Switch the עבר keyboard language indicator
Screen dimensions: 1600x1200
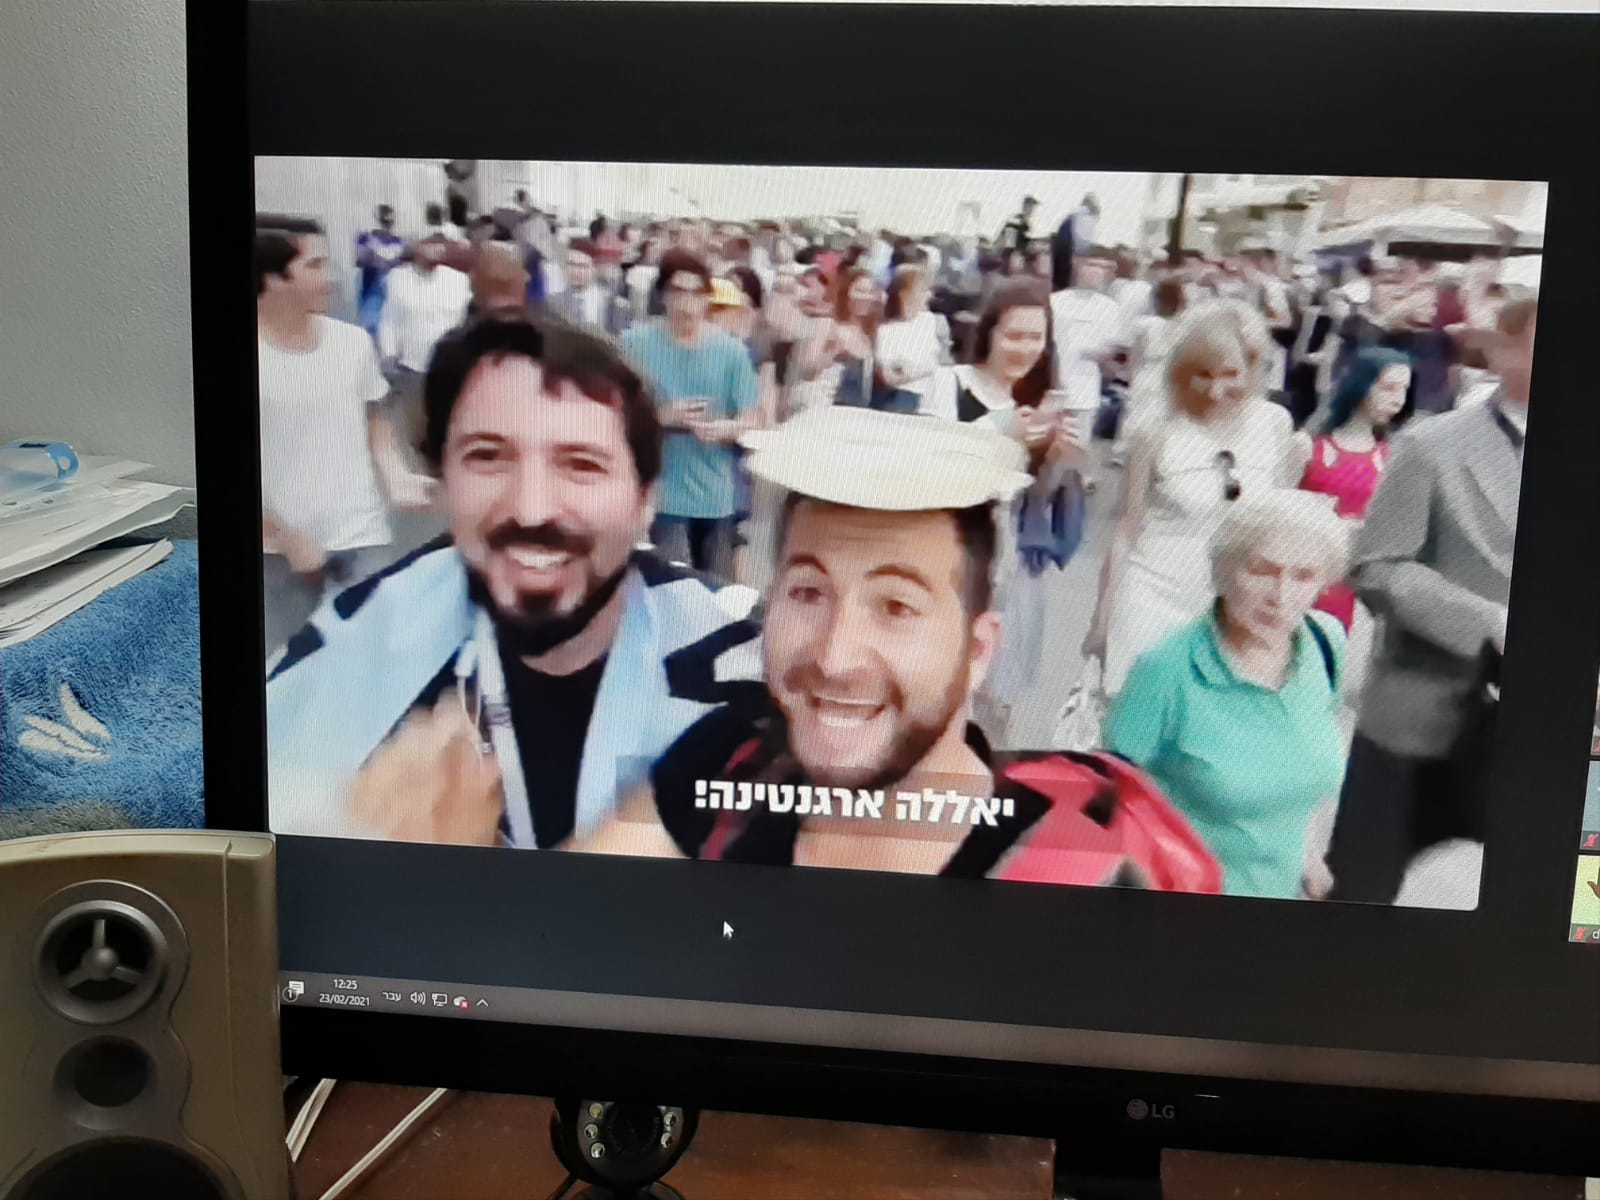click(x=391, y=998)
